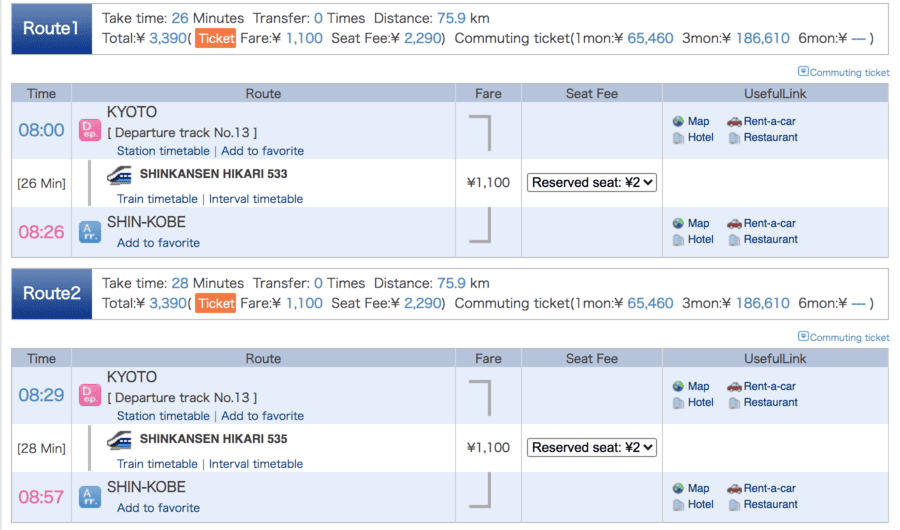The height and width of the screenshot is (530, 900).
Task: Select the Route2 header tab
Action: click(51, 293)
